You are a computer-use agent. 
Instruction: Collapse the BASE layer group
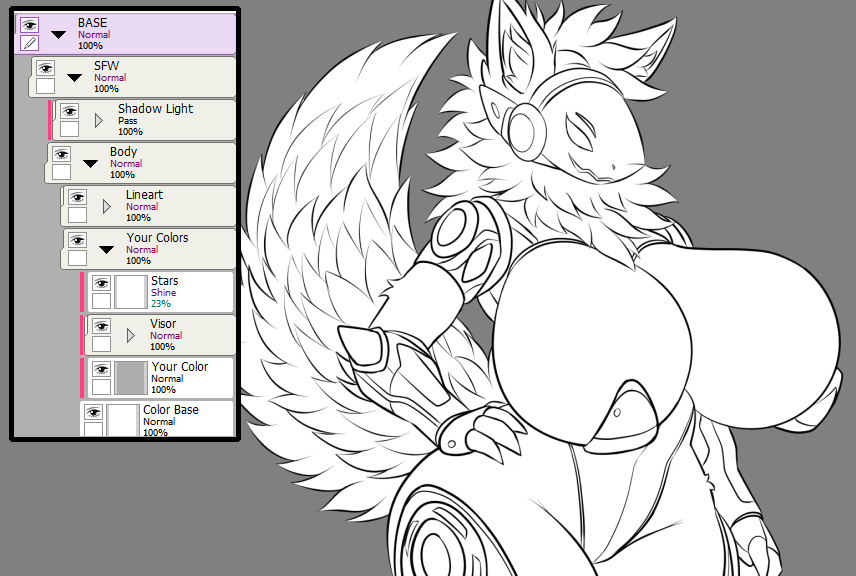pyautogui.click(x=58, y=35)
